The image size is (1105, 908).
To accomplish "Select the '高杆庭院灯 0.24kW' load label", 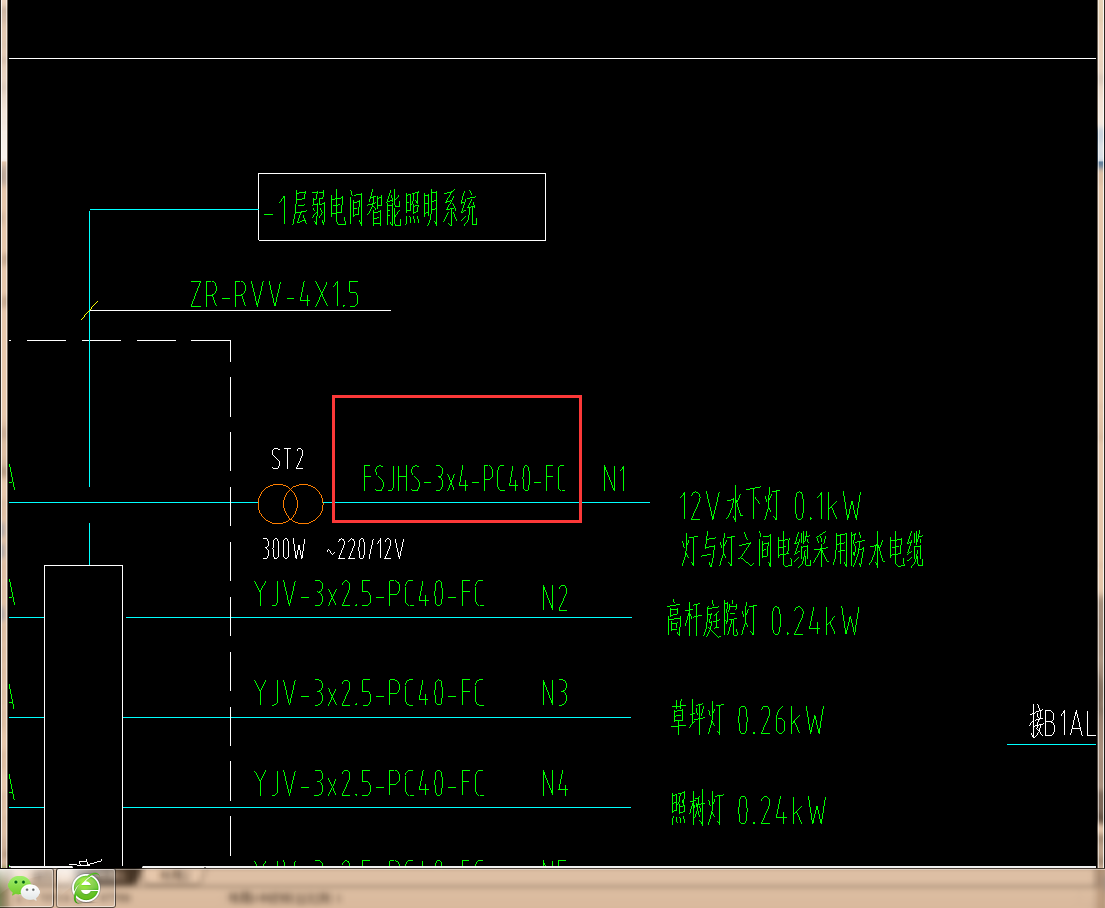I will [x=763, y=620].
